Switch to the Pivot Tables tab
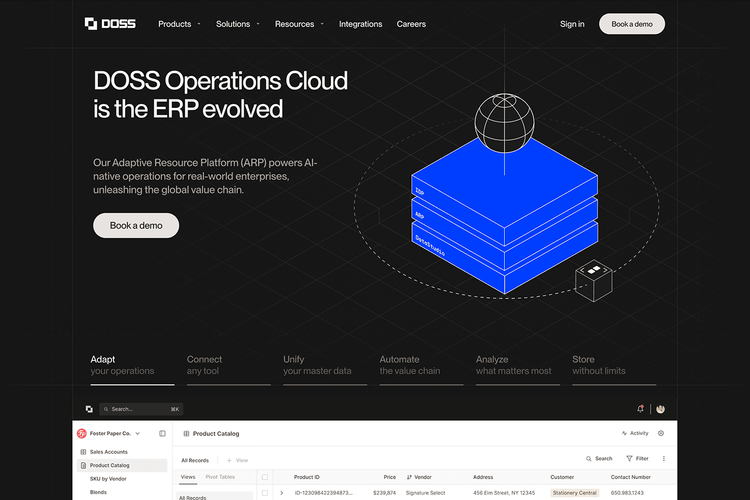 pyautogui.click(x=220, y=477)
